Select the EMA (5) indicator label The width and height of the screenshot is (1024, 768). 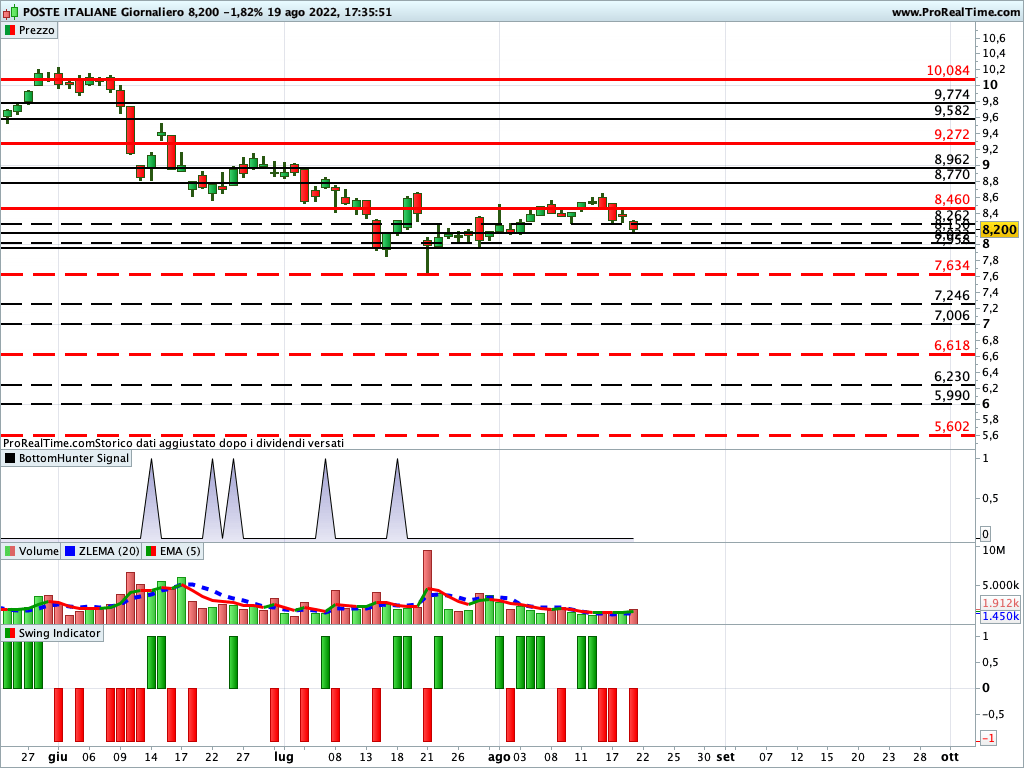coord(179,551)
